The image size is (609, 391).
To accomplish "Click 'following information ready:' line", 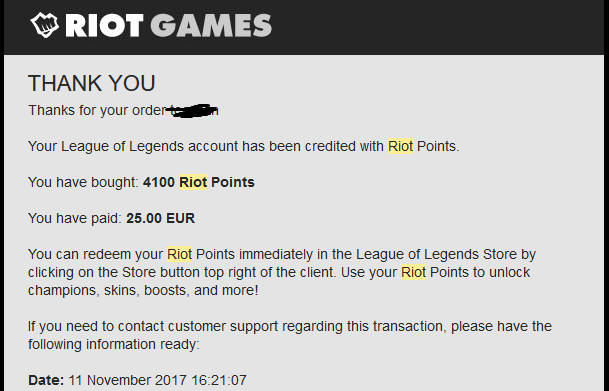I will coord(113,344).
